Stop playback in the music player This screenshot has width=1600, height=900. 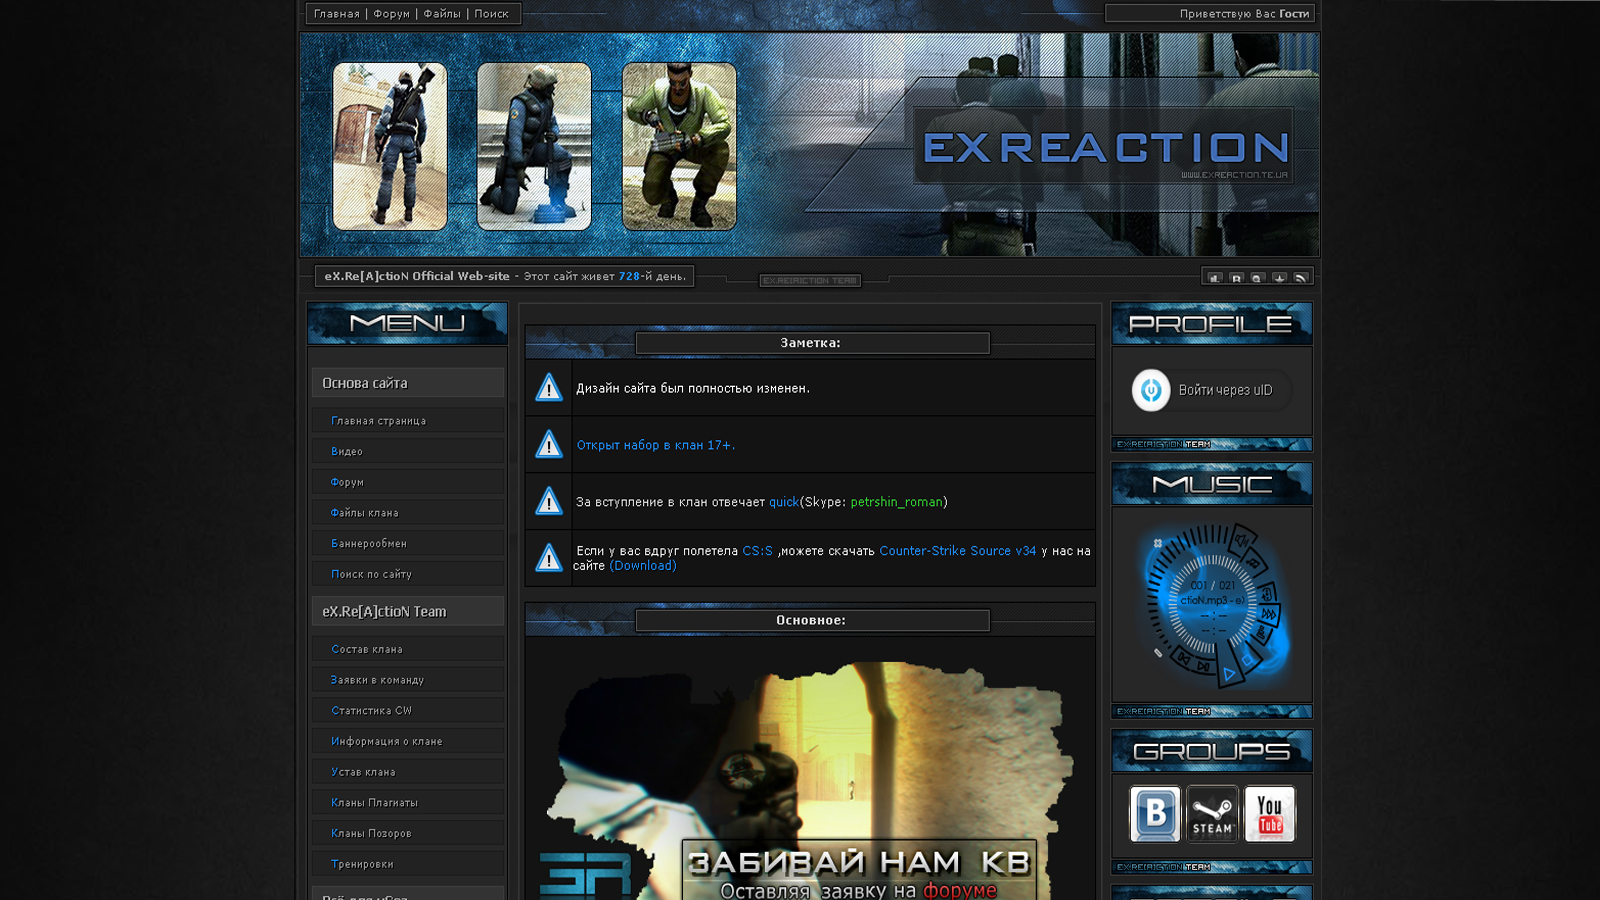tap(1248, 660)
